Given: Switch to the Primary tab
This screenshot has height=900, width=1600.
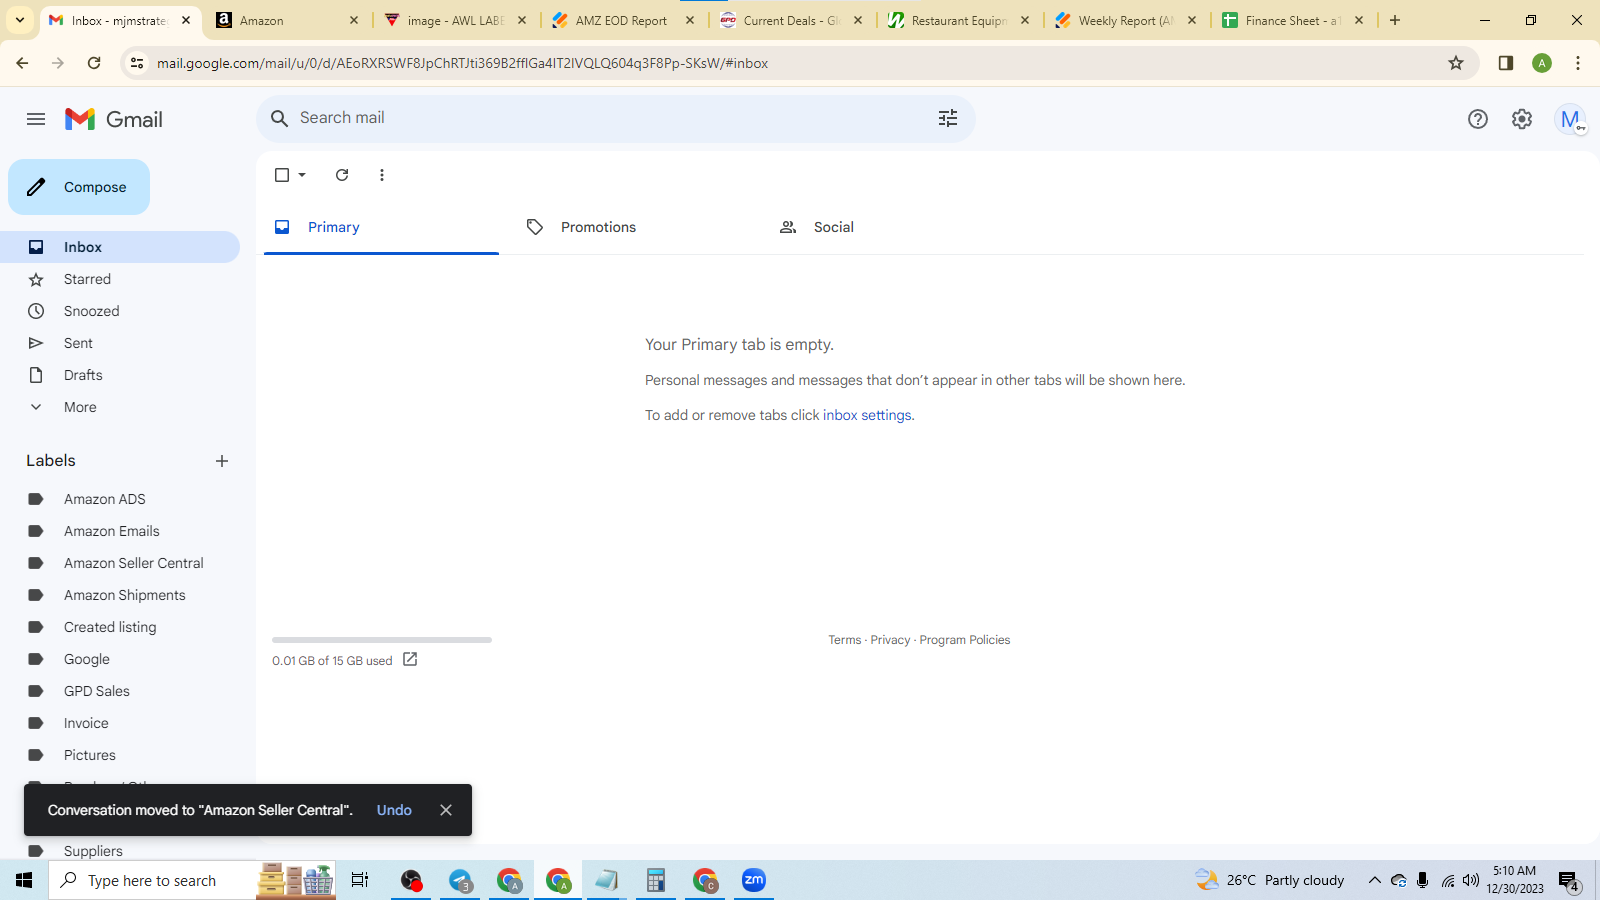Looking at the screenshot, I should click(x=381, y=227).
